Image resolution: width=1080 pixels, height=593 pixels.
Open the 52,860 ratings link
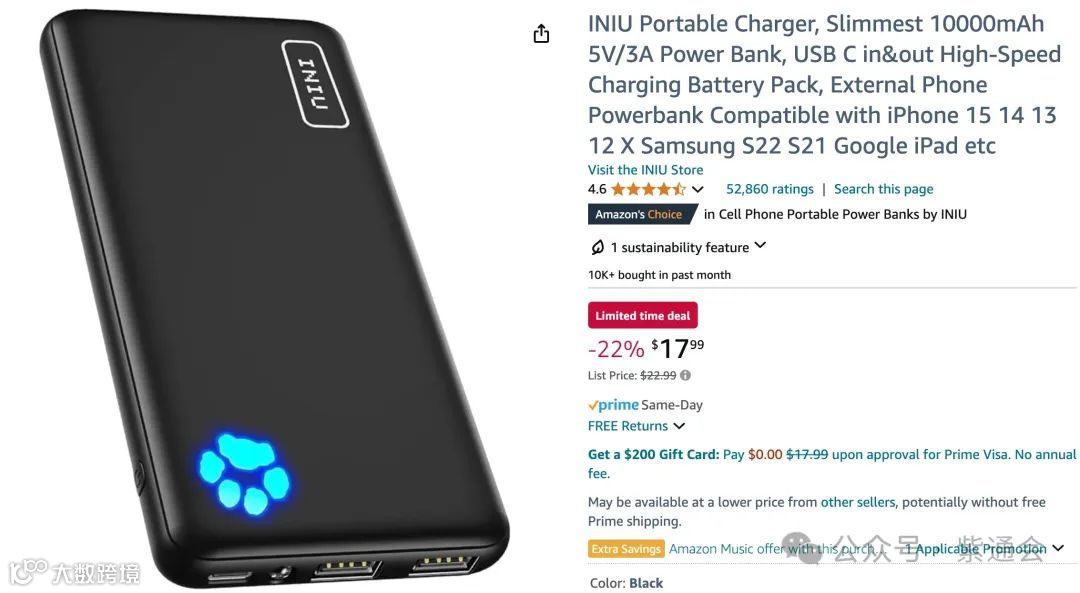point(769,189)
